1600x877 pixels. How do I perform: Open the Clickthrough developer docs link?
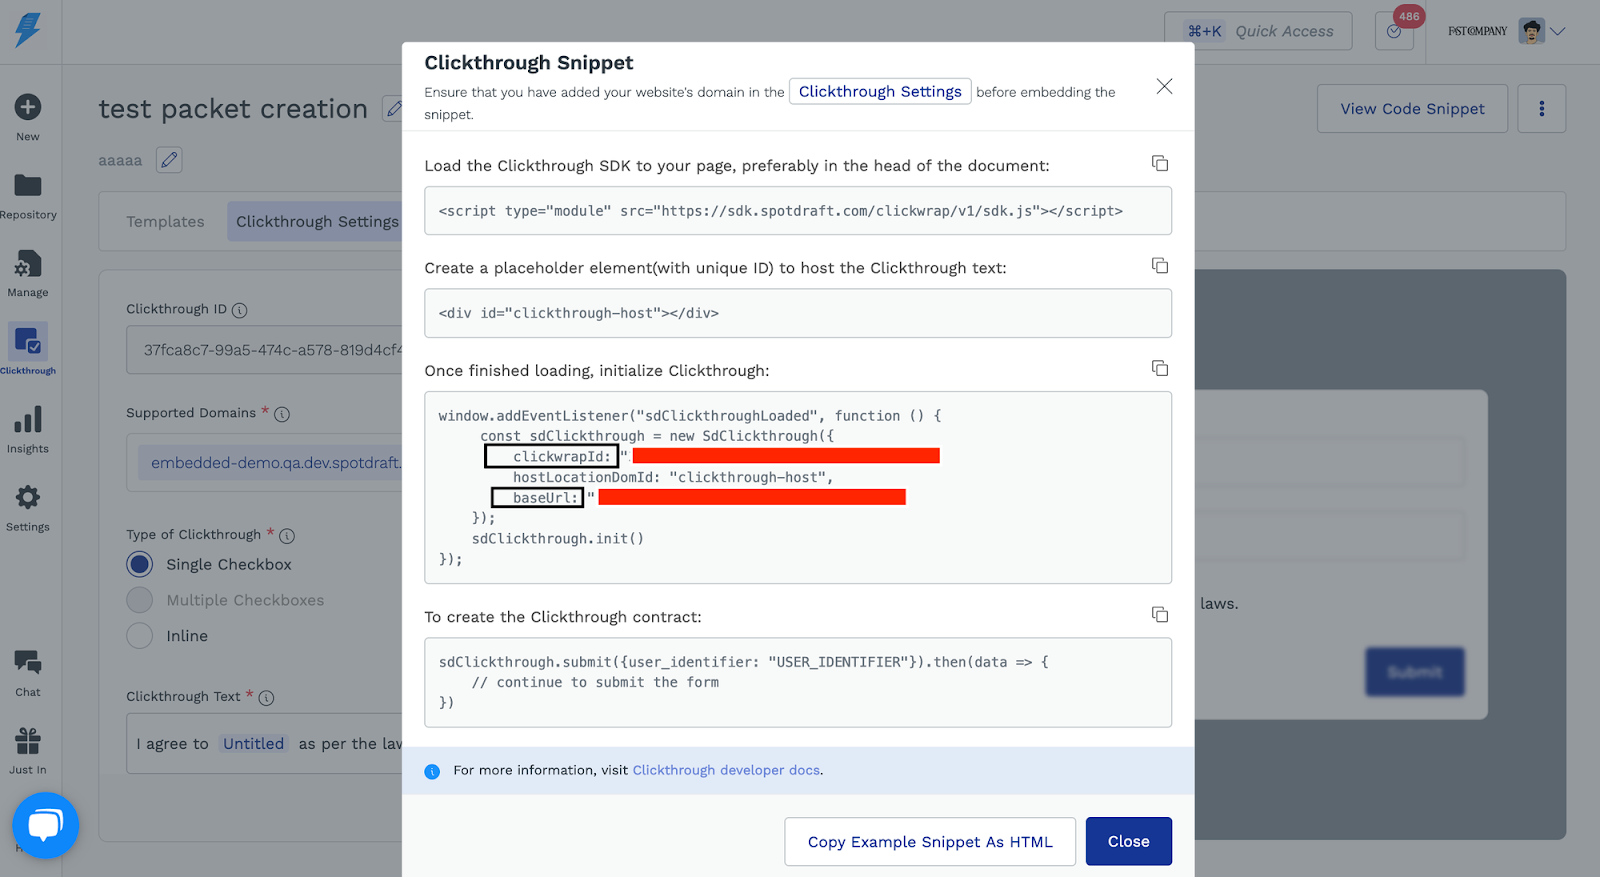pos(726,771)
